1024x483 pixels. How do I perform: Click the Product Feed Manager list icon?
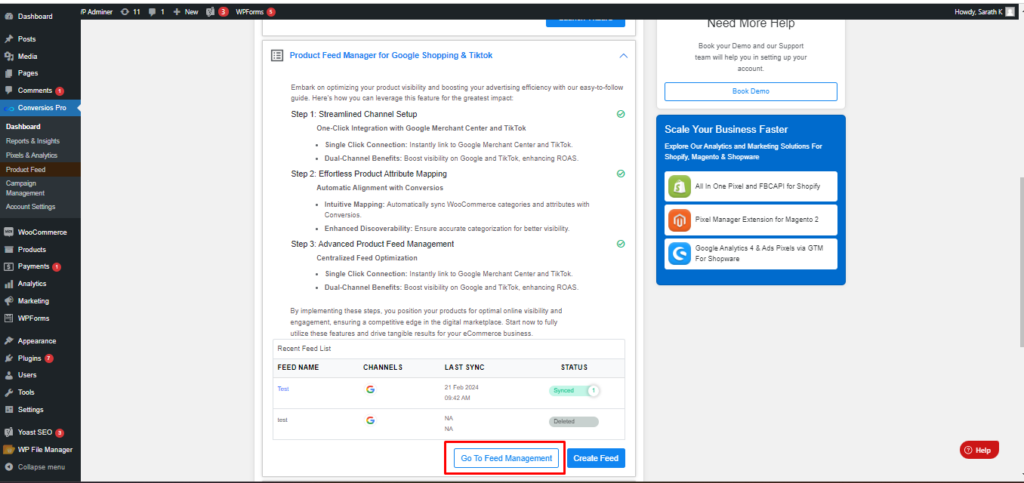point(277,56)
